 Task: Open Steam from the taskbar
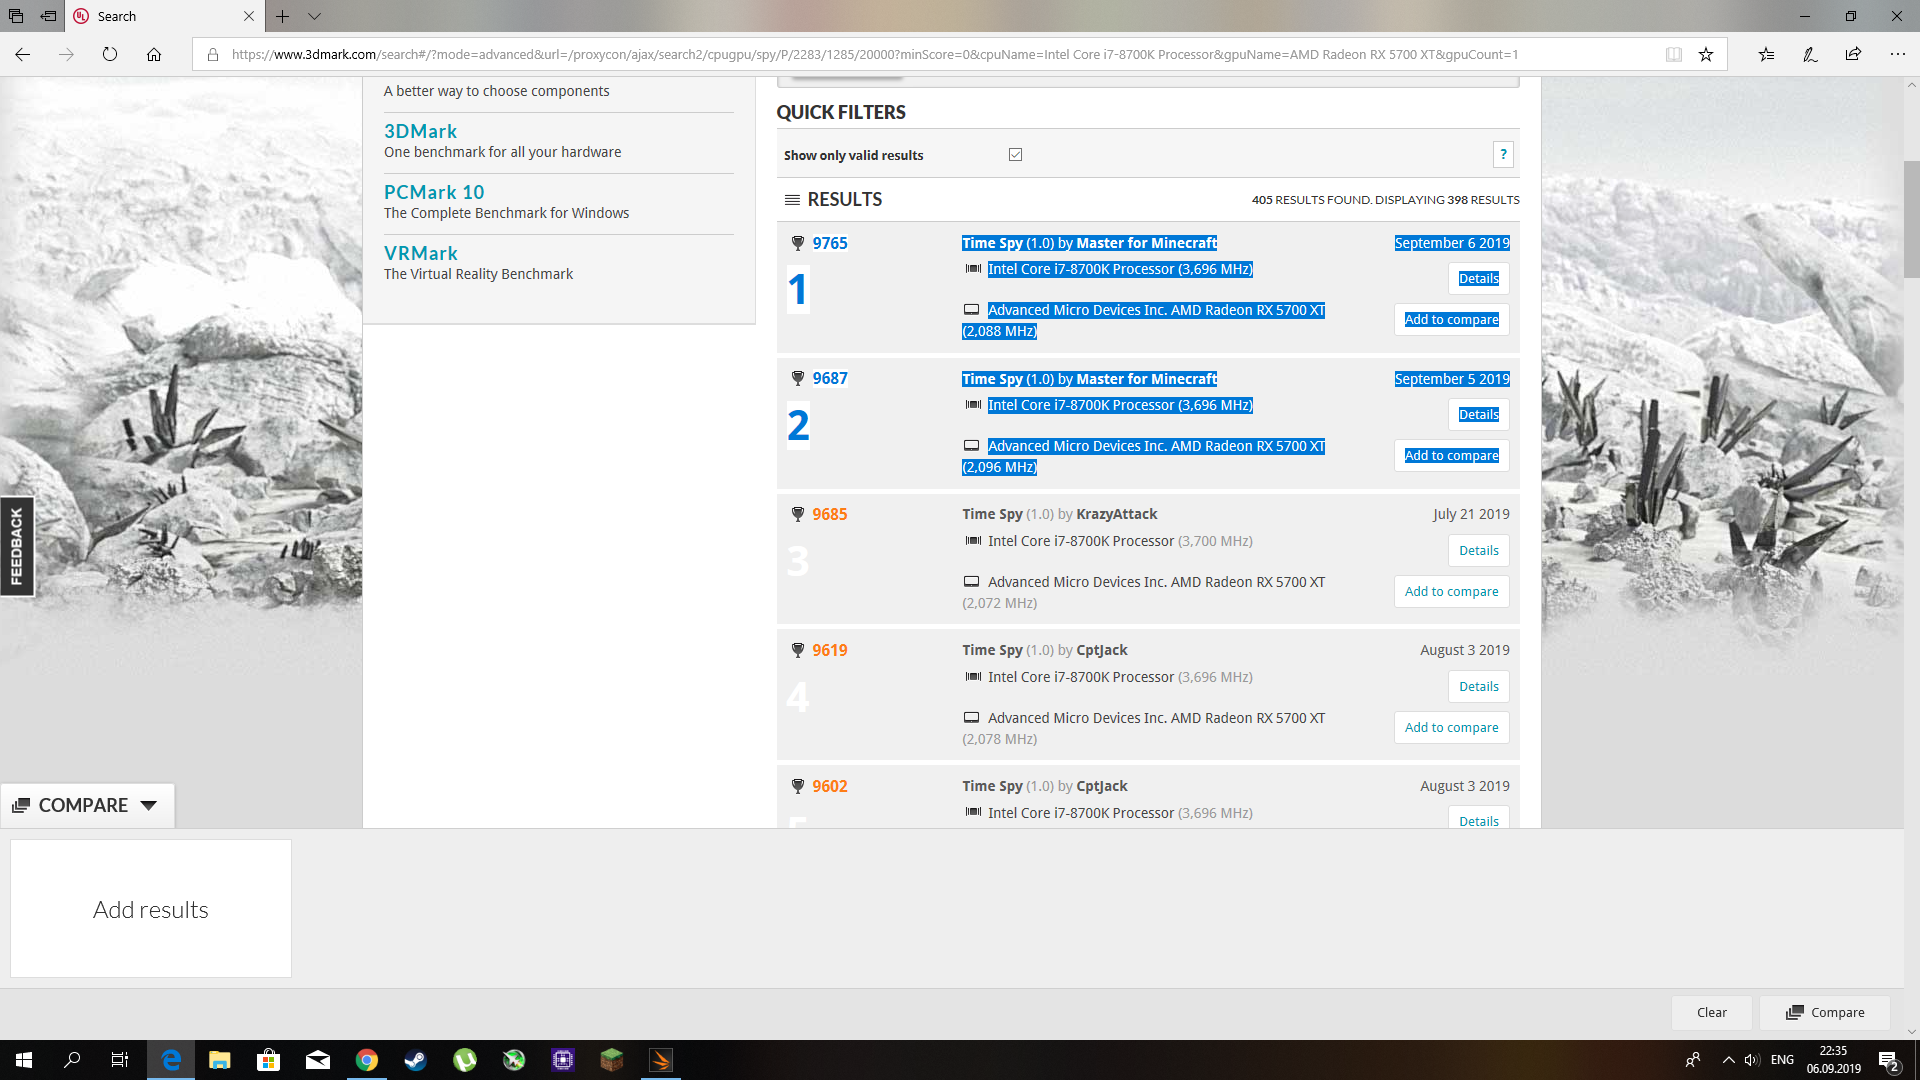[x=416, y=1060]
